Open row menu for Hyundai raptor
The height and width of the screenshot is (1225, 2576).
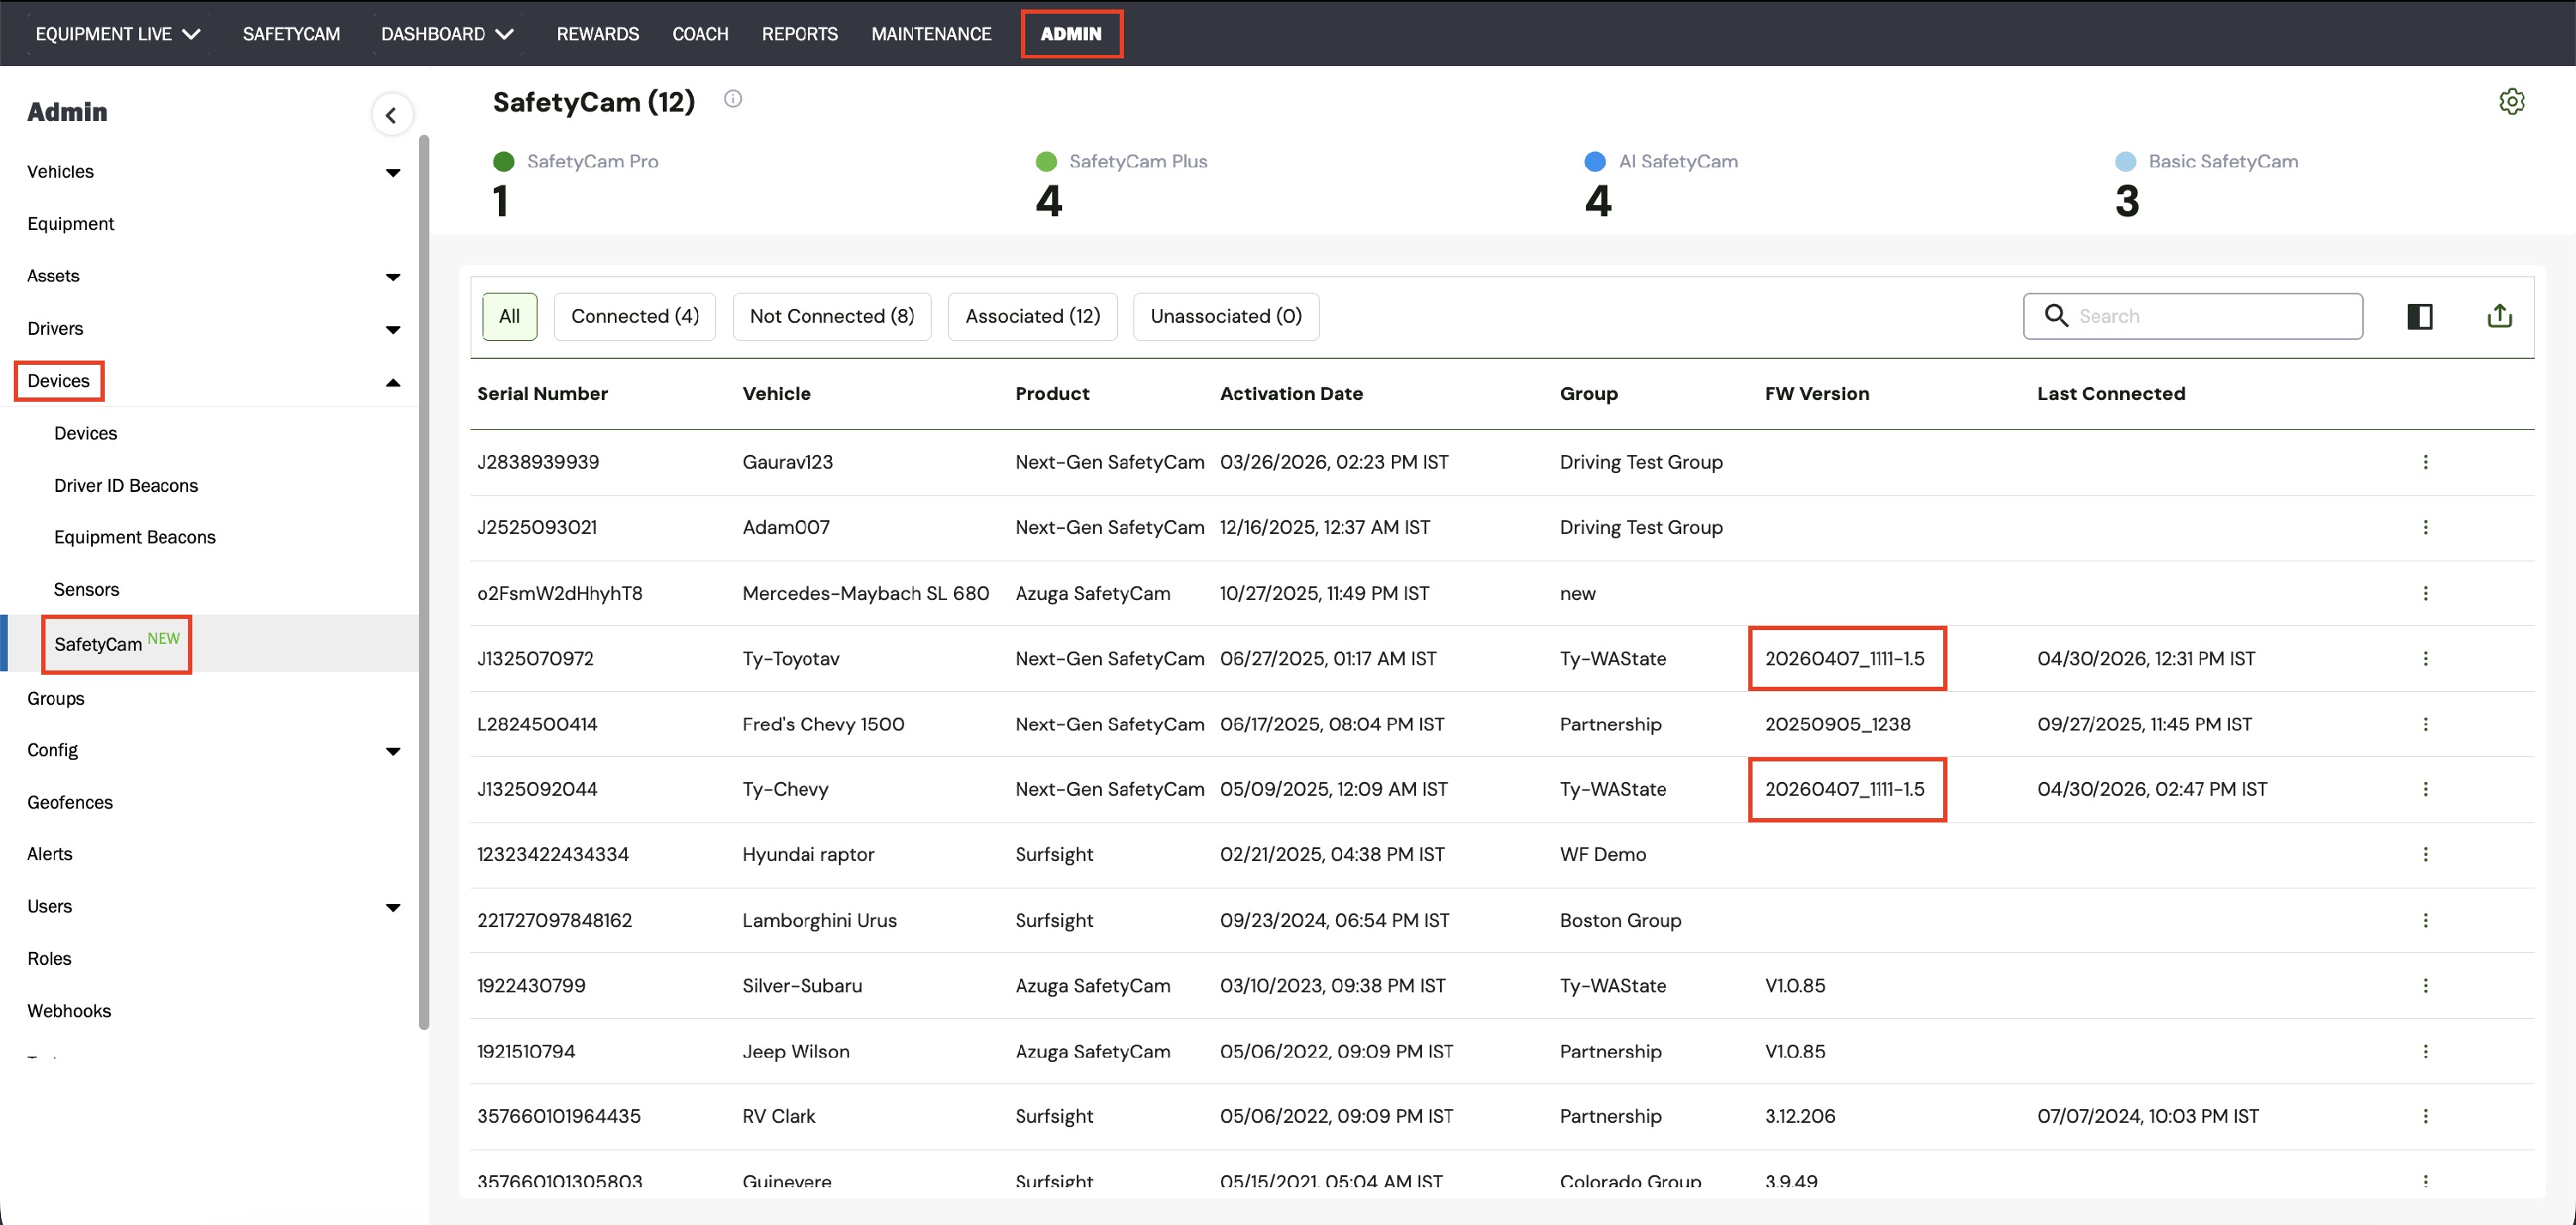pos(2425,854)
